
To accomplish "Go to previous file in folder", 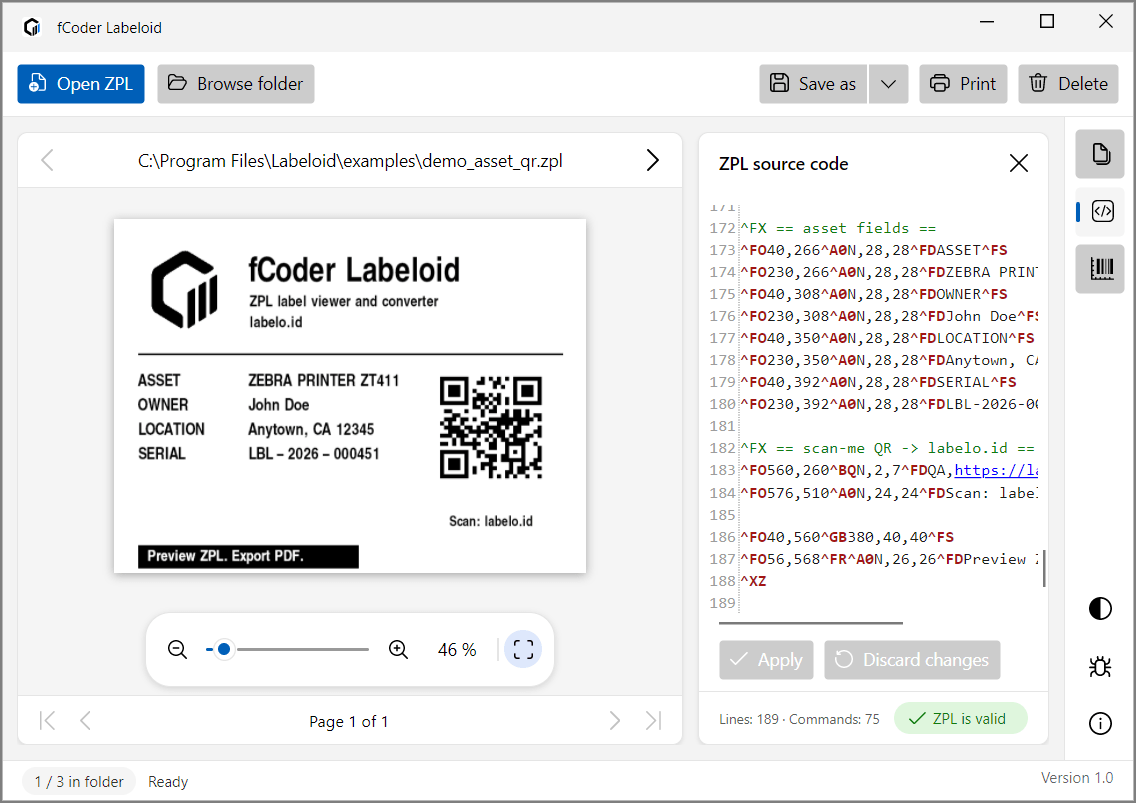I will click(48, 160).
